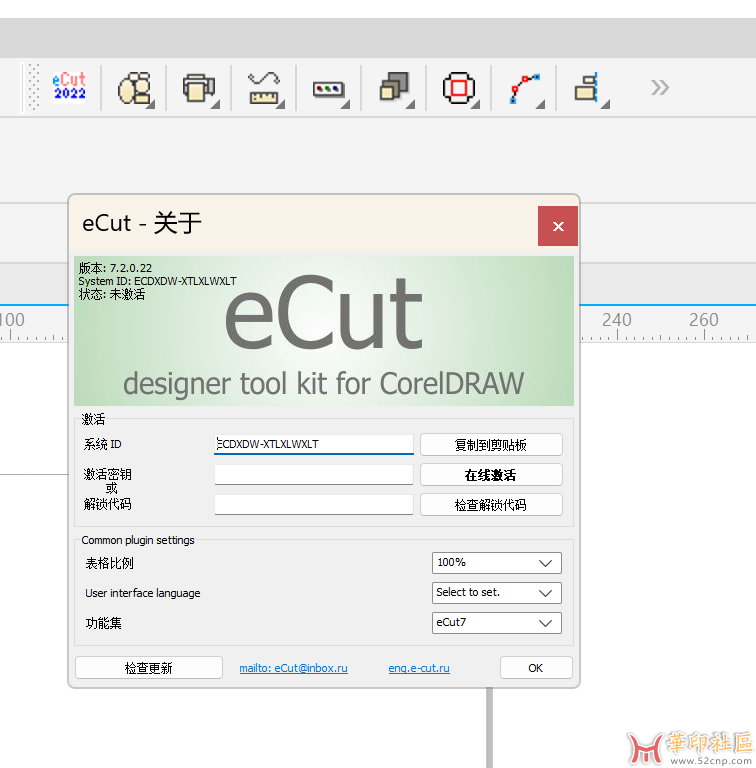Click the System ID: ECDXDW-XTLXLWXLT banner text
756x768 pixels.
pos(157,281)
